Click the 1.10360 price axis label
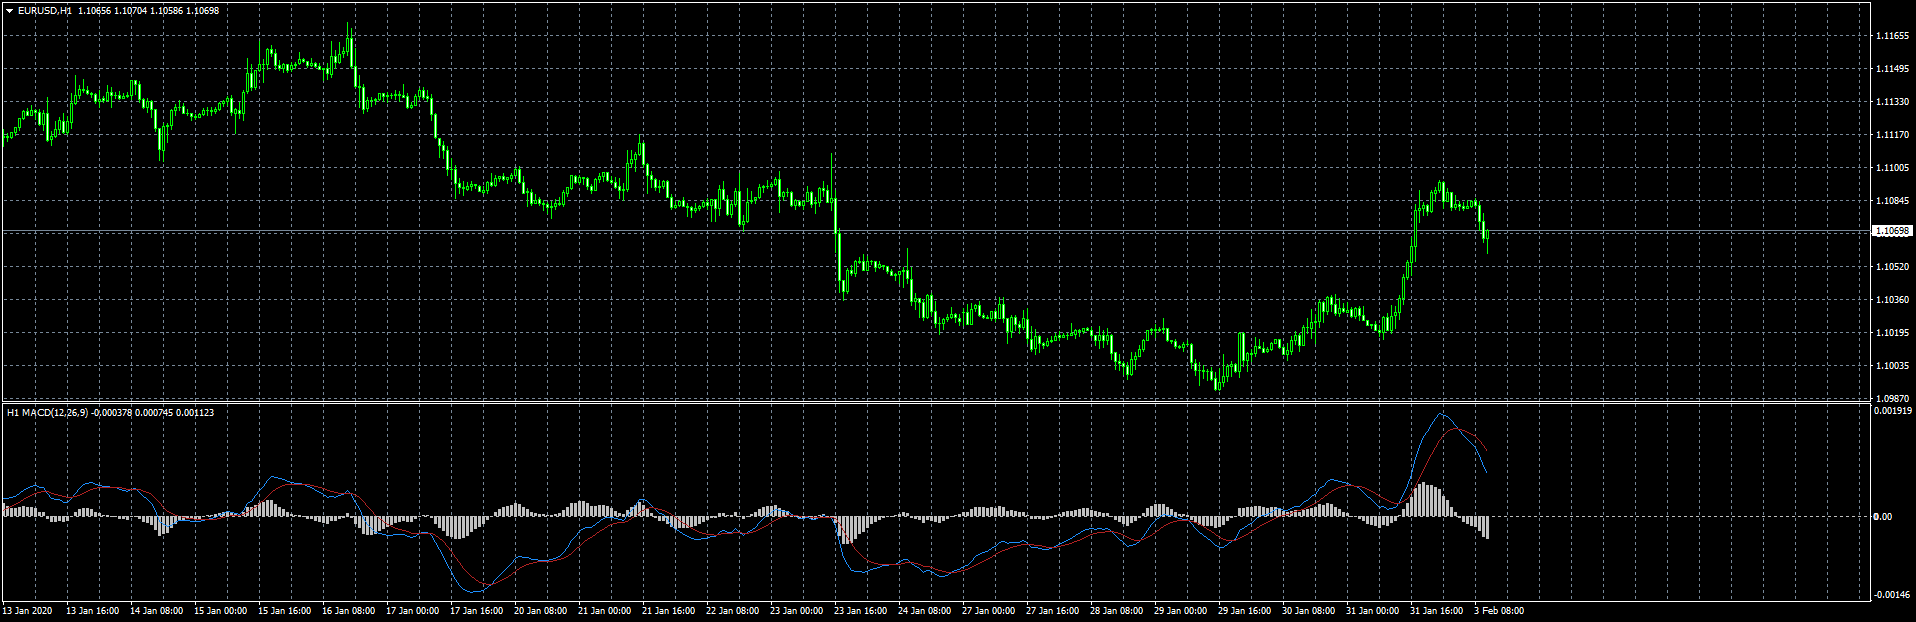Image resolution: width=1916 pixels, height=622 pixels. pyautogui.click(x=1891, y=300)
